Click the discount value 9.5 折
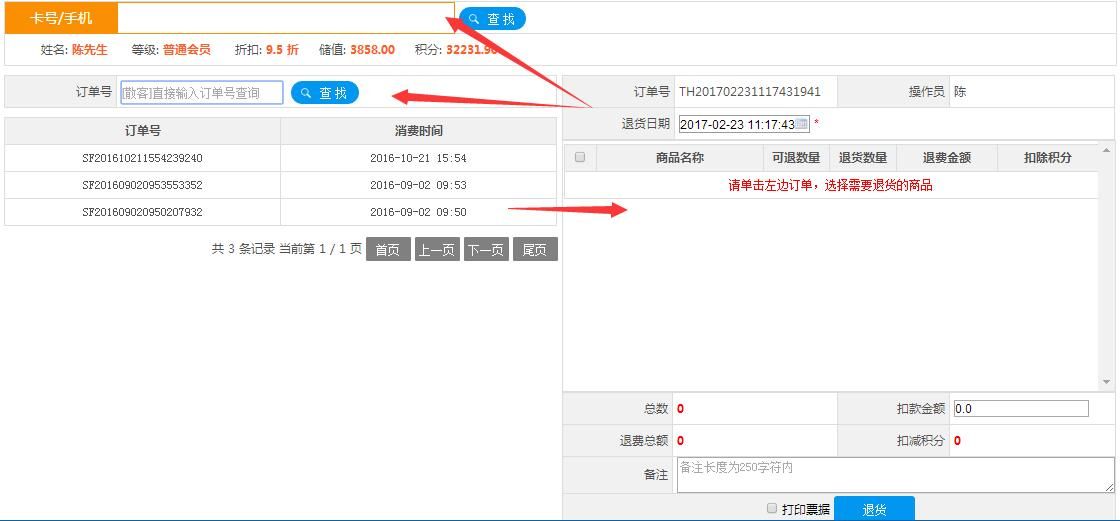The image size is (1120, 521). tap(282, 50)
